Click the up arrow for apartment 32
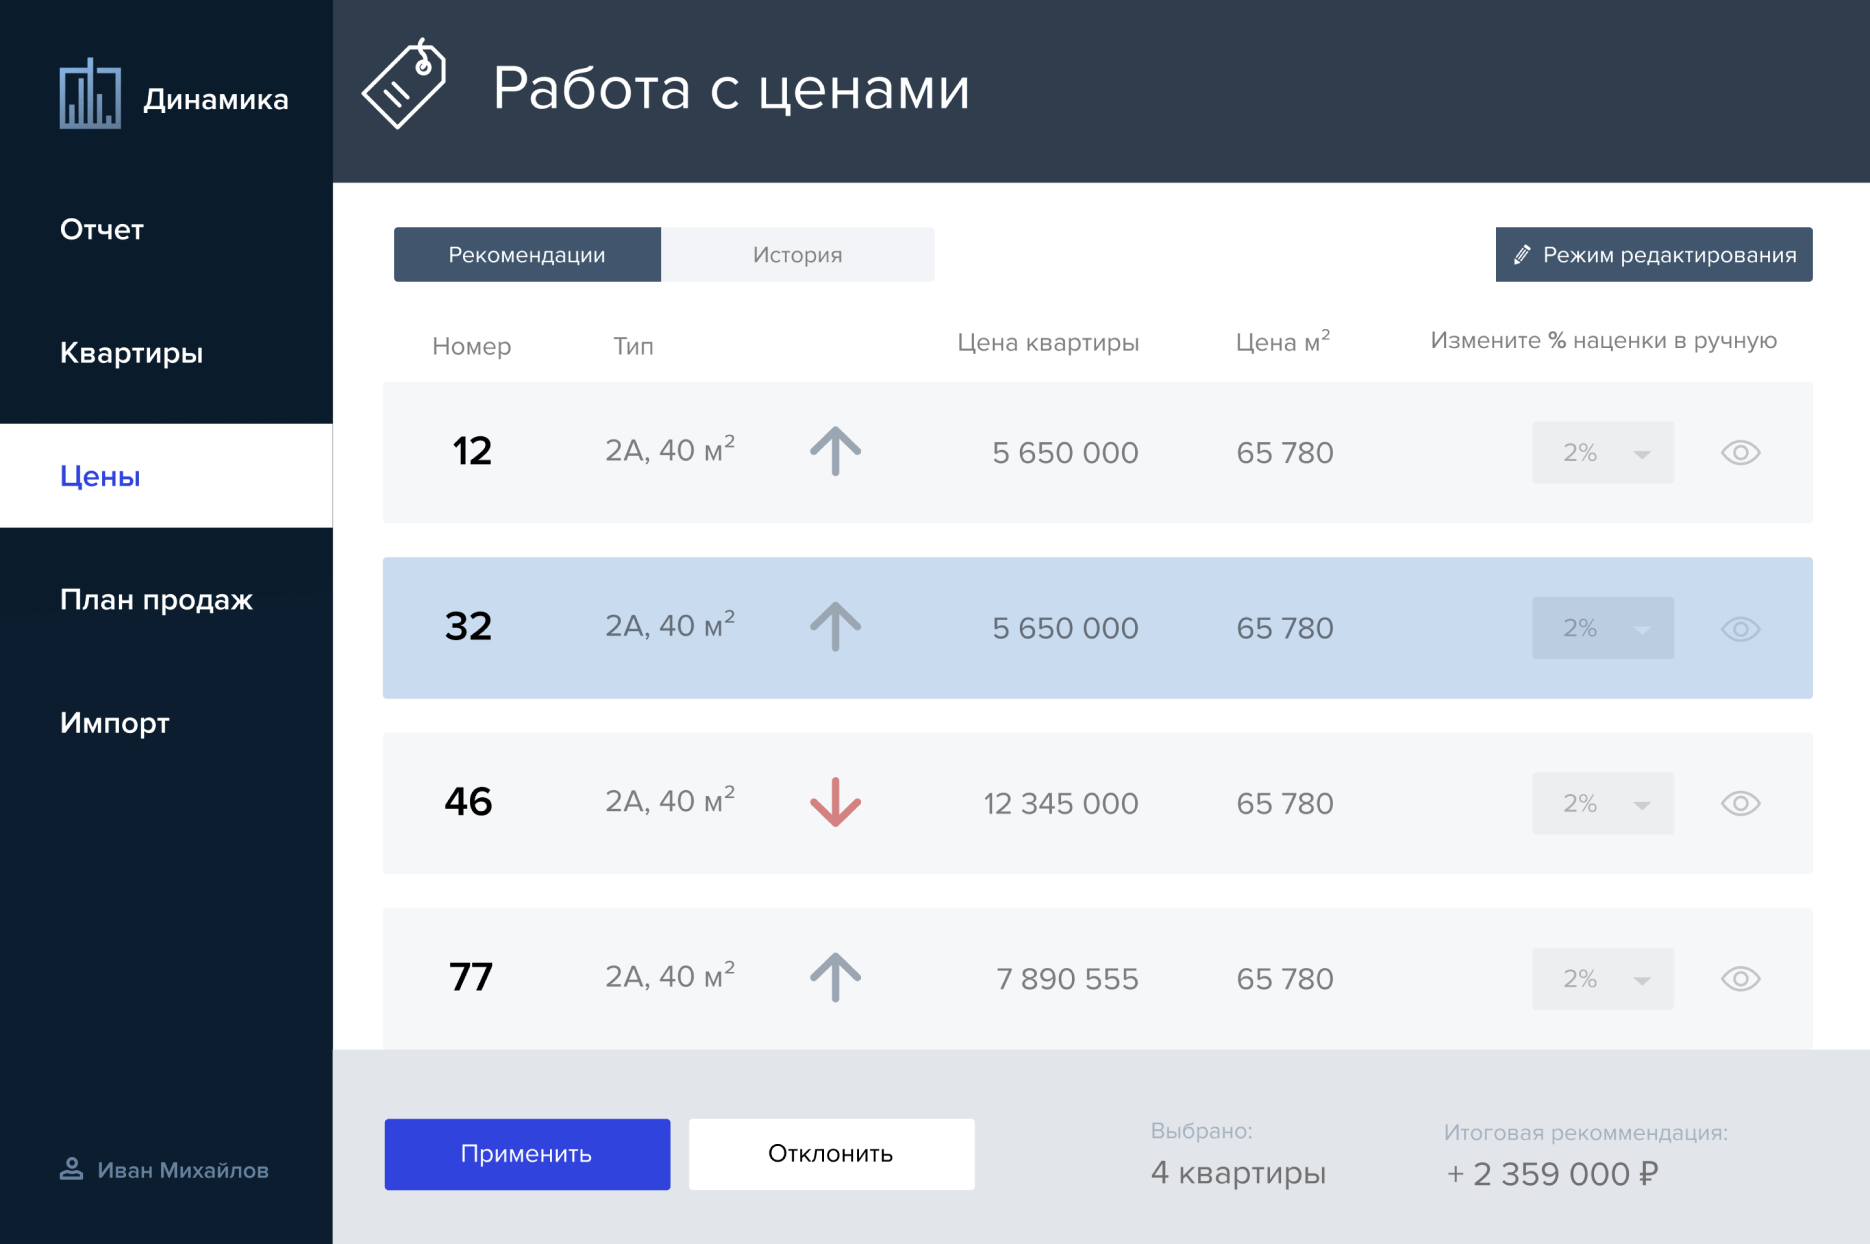The image size is (1870, 1244). click(x=835, y=627)
